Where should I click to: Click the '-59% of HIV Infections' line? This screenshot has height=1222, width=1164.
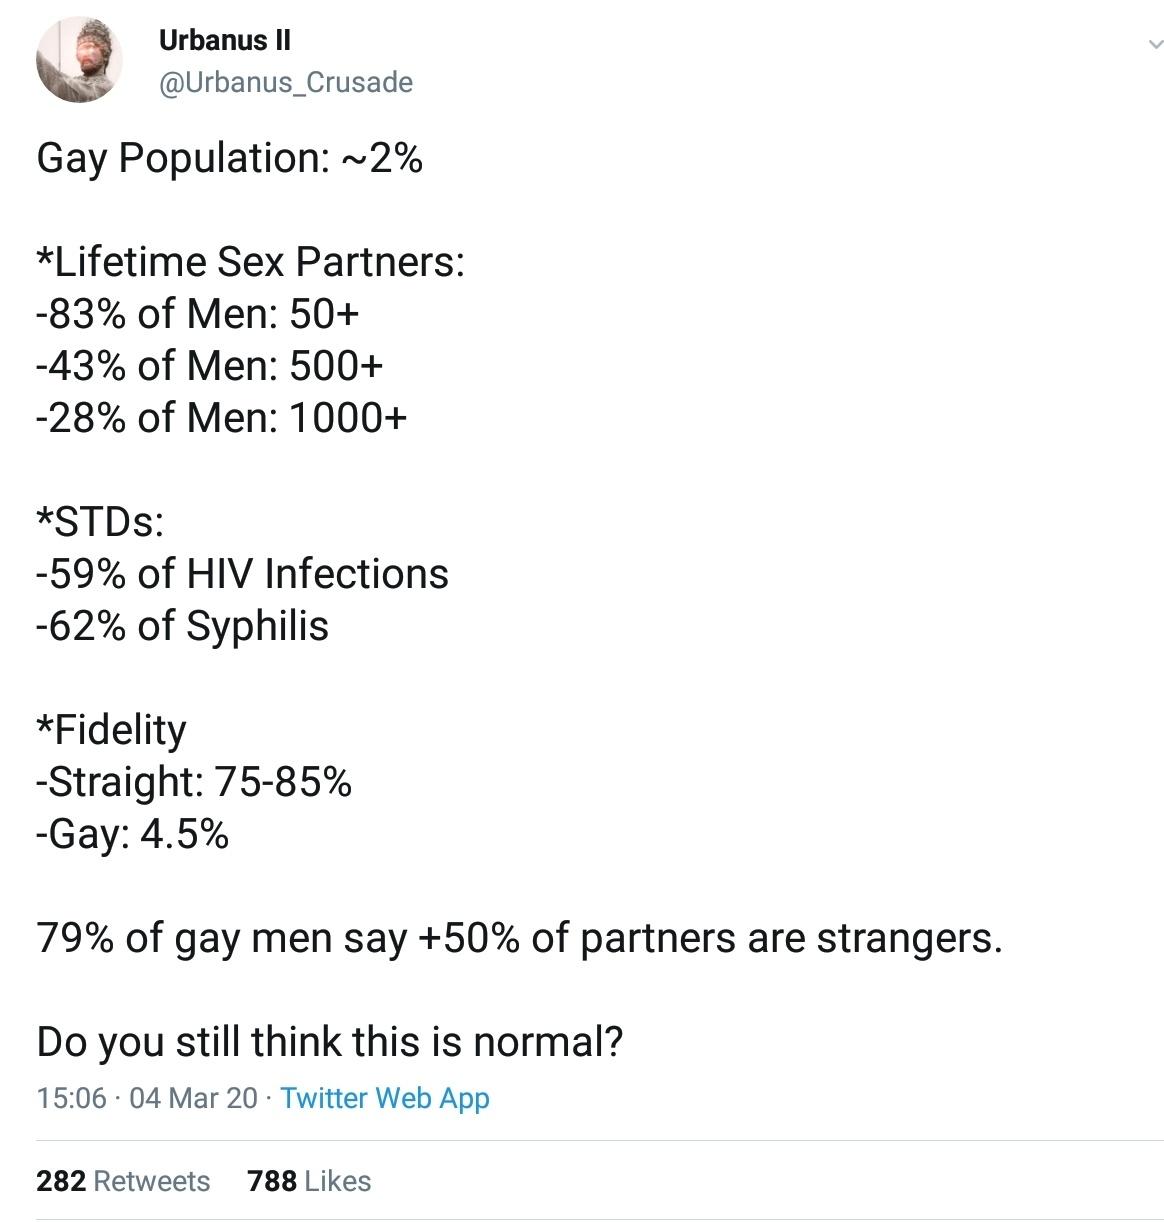[242, 574]
